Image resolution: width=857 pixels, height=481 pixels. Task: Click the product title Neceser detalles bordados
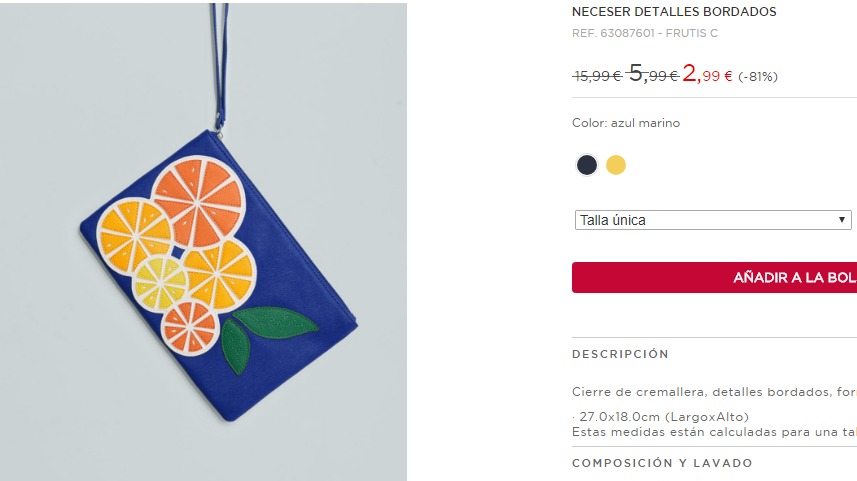tap(674, 11)
